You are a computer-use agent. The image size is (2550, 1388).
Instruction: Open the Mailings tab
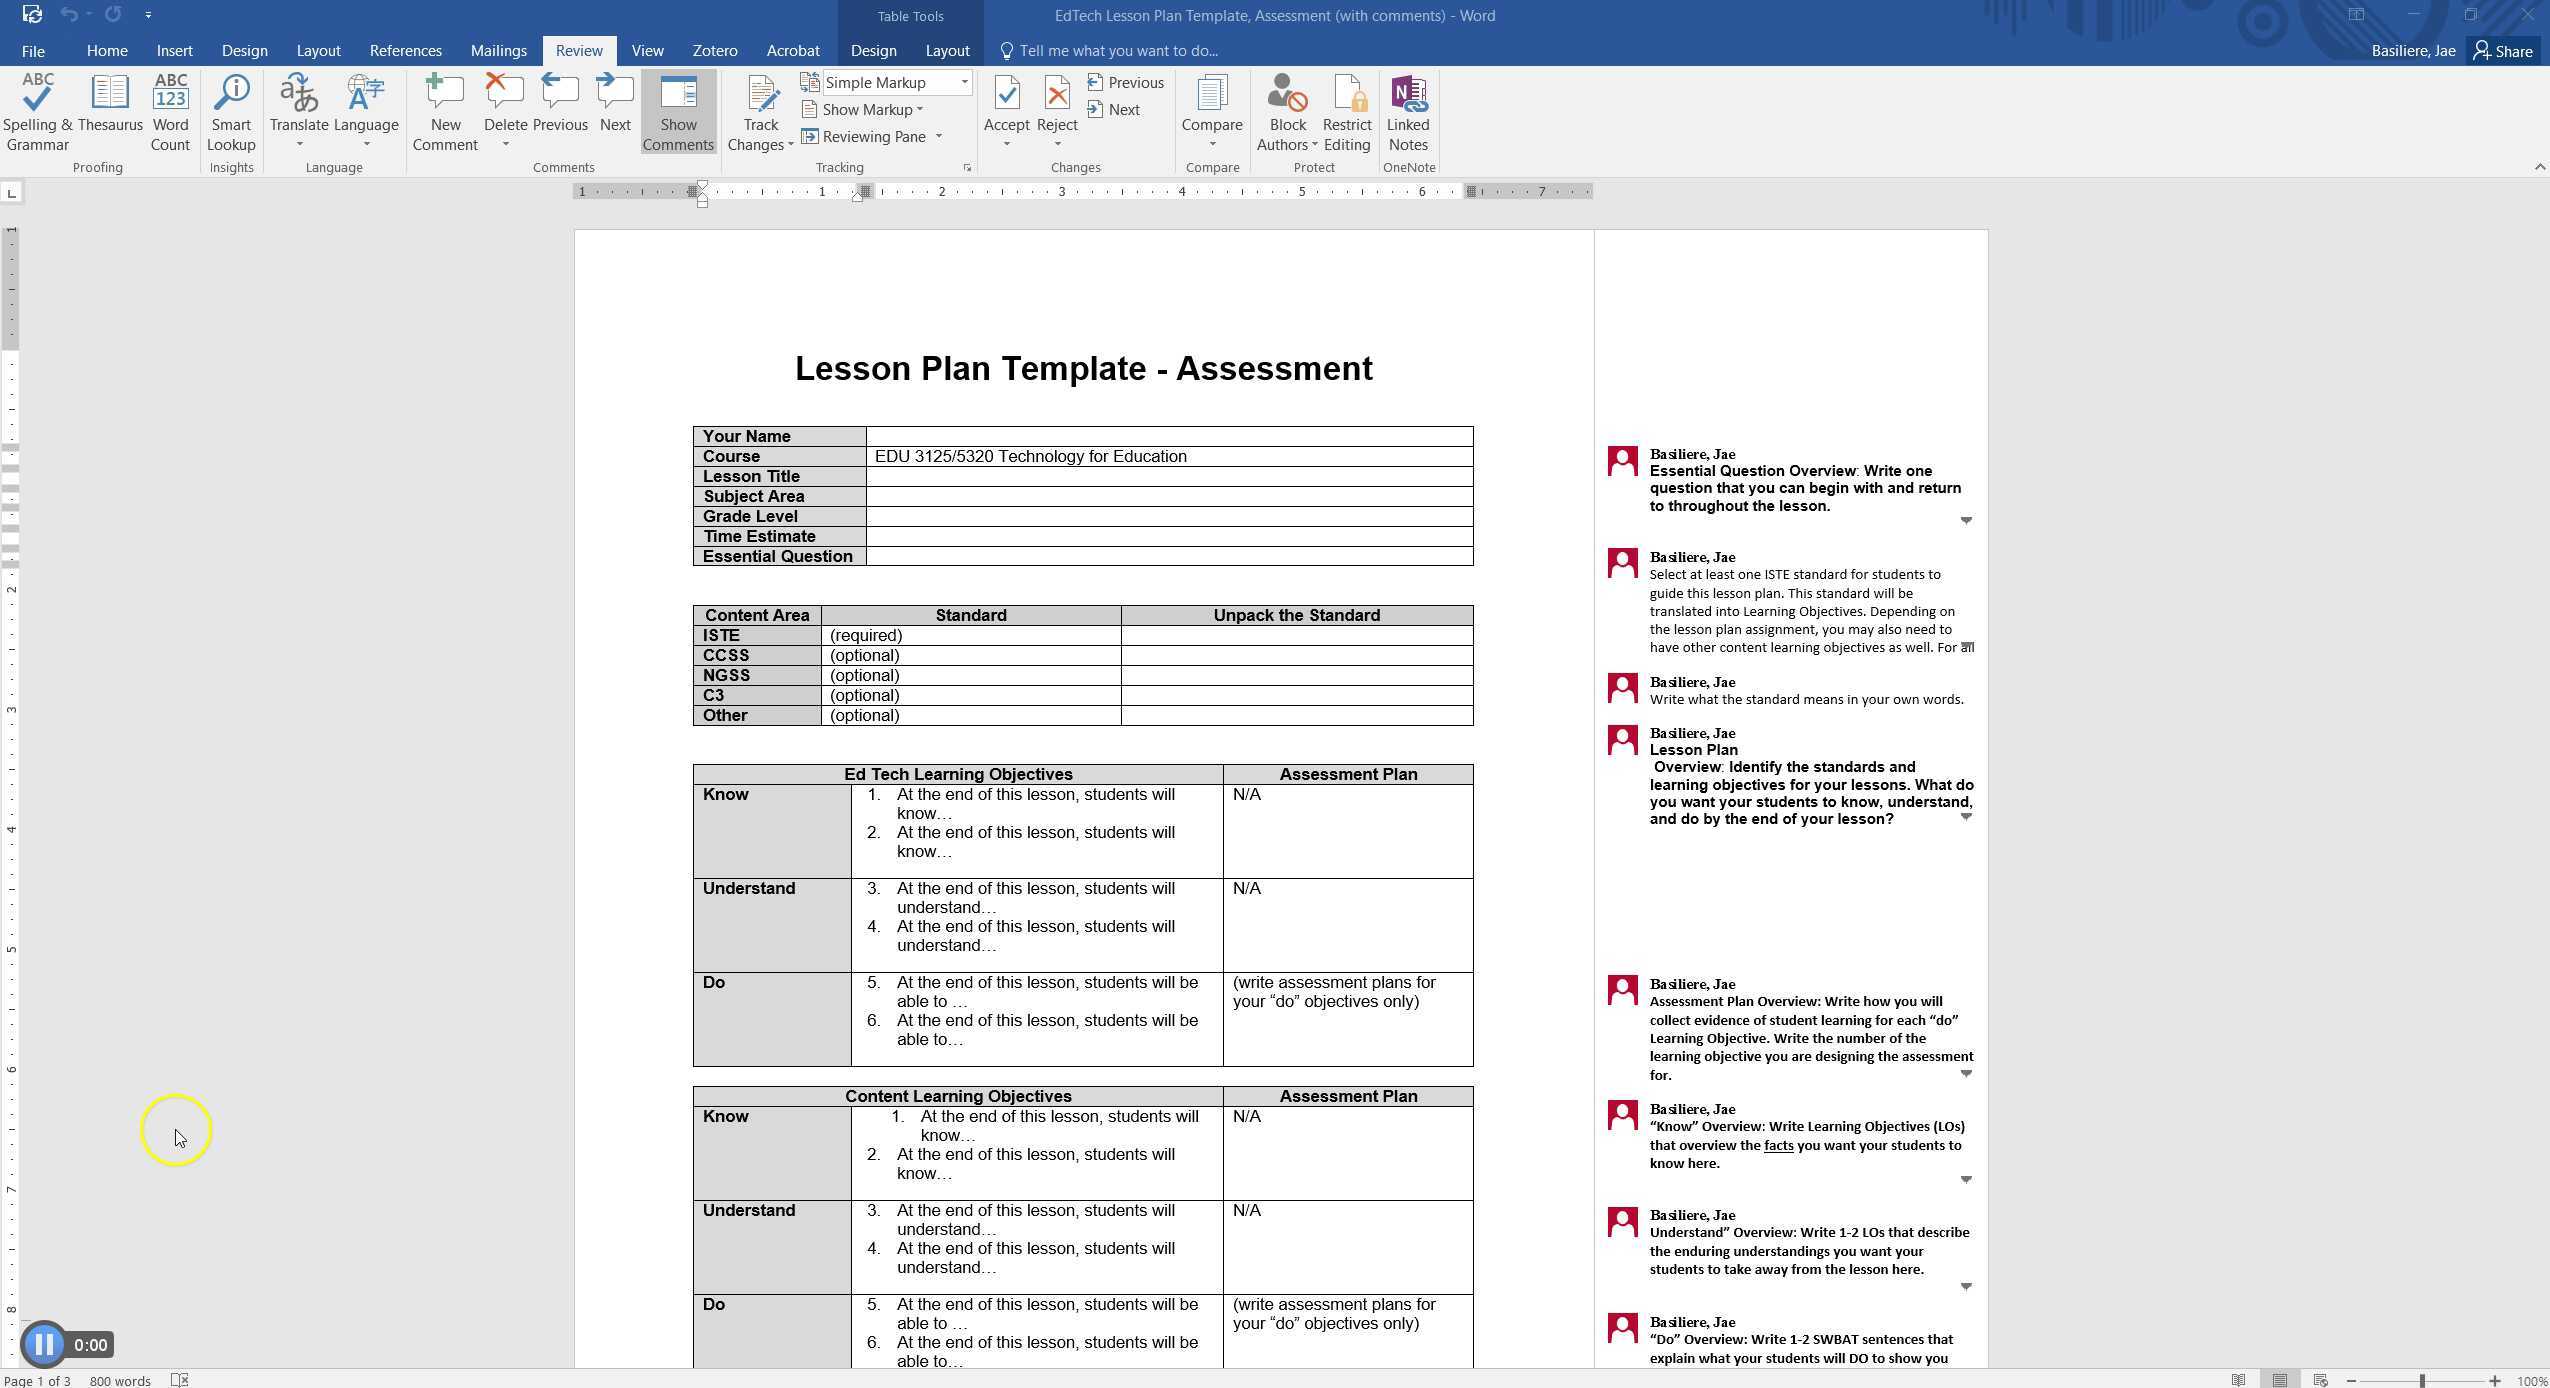pyautogui.click(x=498, y=50)
